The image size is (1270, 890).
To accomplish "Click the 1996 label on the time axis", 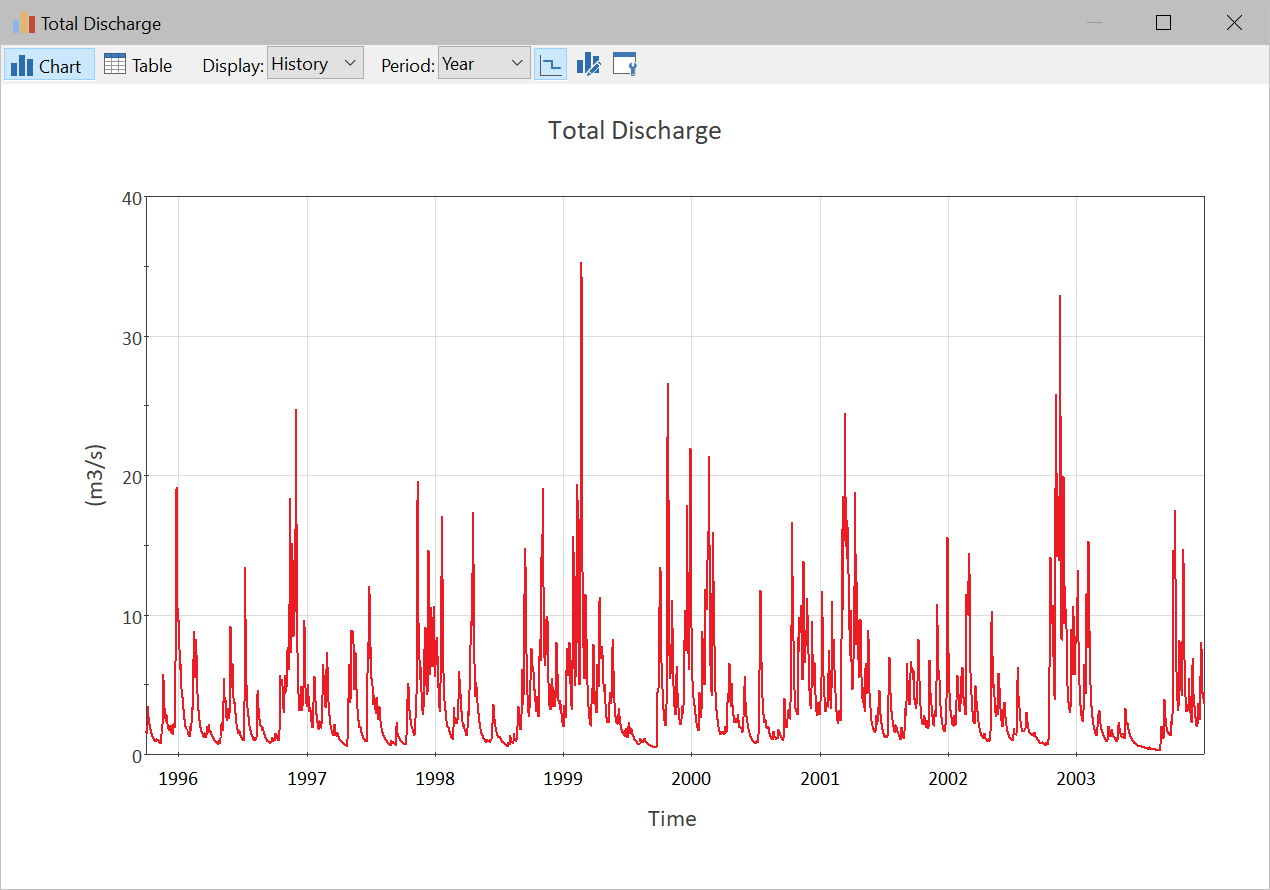I will coord(178,778).
